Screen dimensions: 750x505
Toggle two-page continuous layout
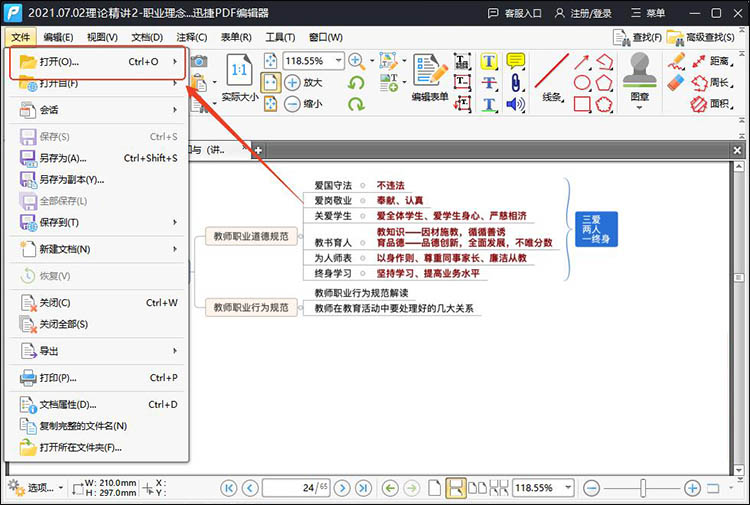click(498, 488)
